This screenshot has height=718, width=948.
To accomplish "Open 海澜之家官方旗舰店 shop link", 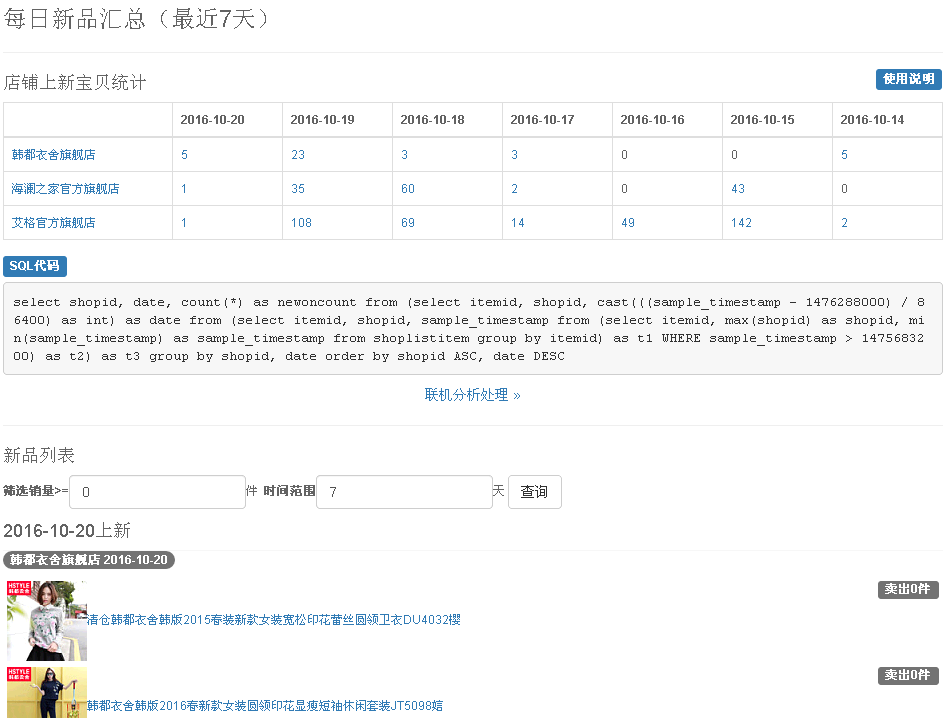I will (65, 189).
